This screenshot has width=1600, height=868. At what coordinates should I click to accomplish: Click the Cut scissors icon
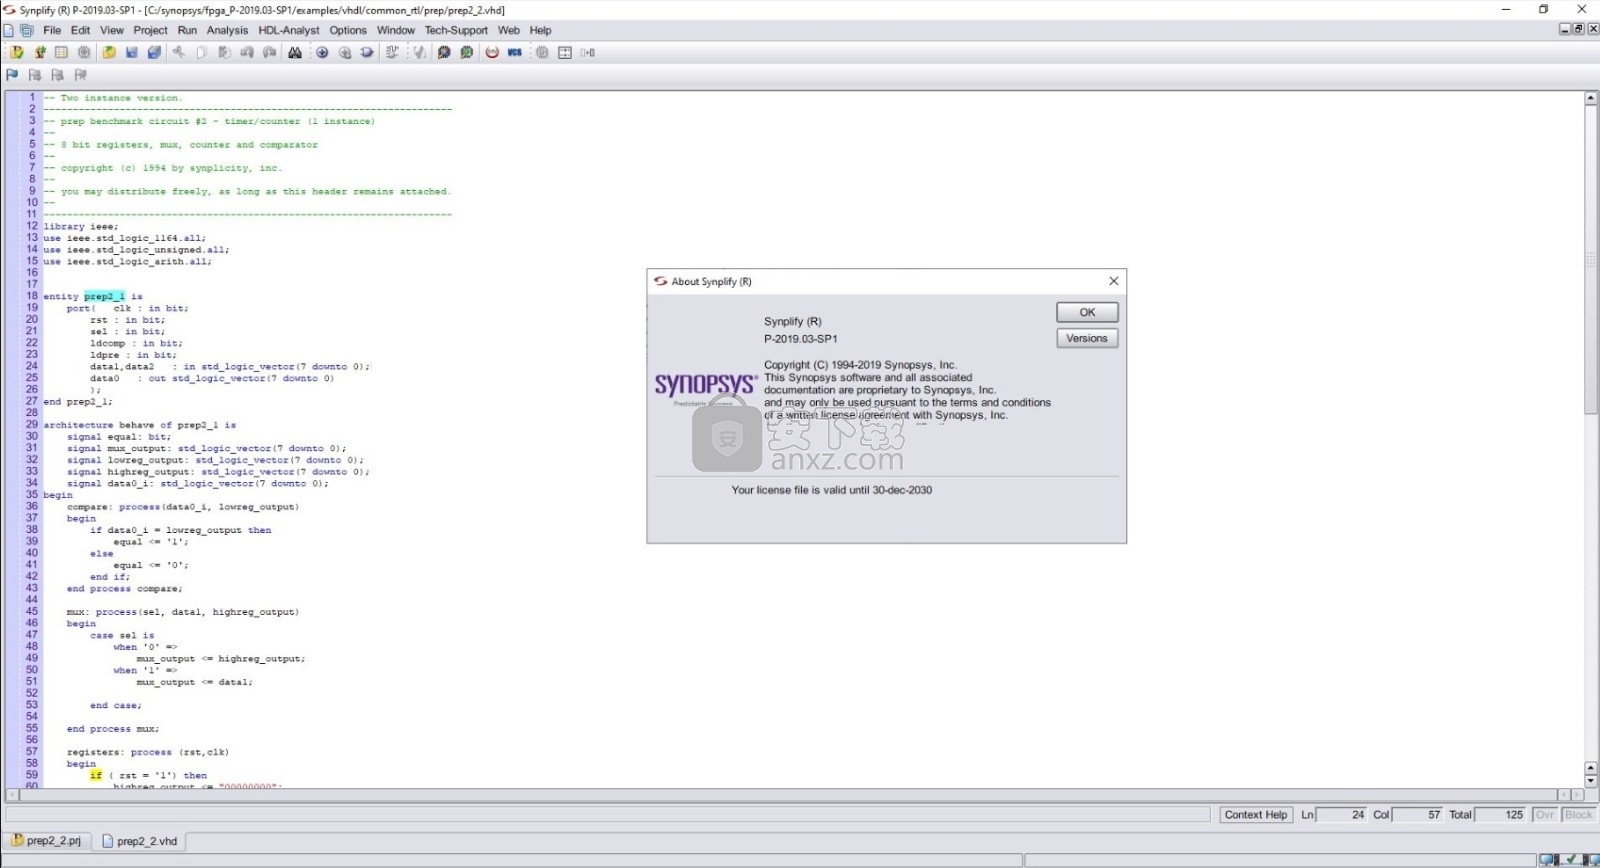coord(179,53)
